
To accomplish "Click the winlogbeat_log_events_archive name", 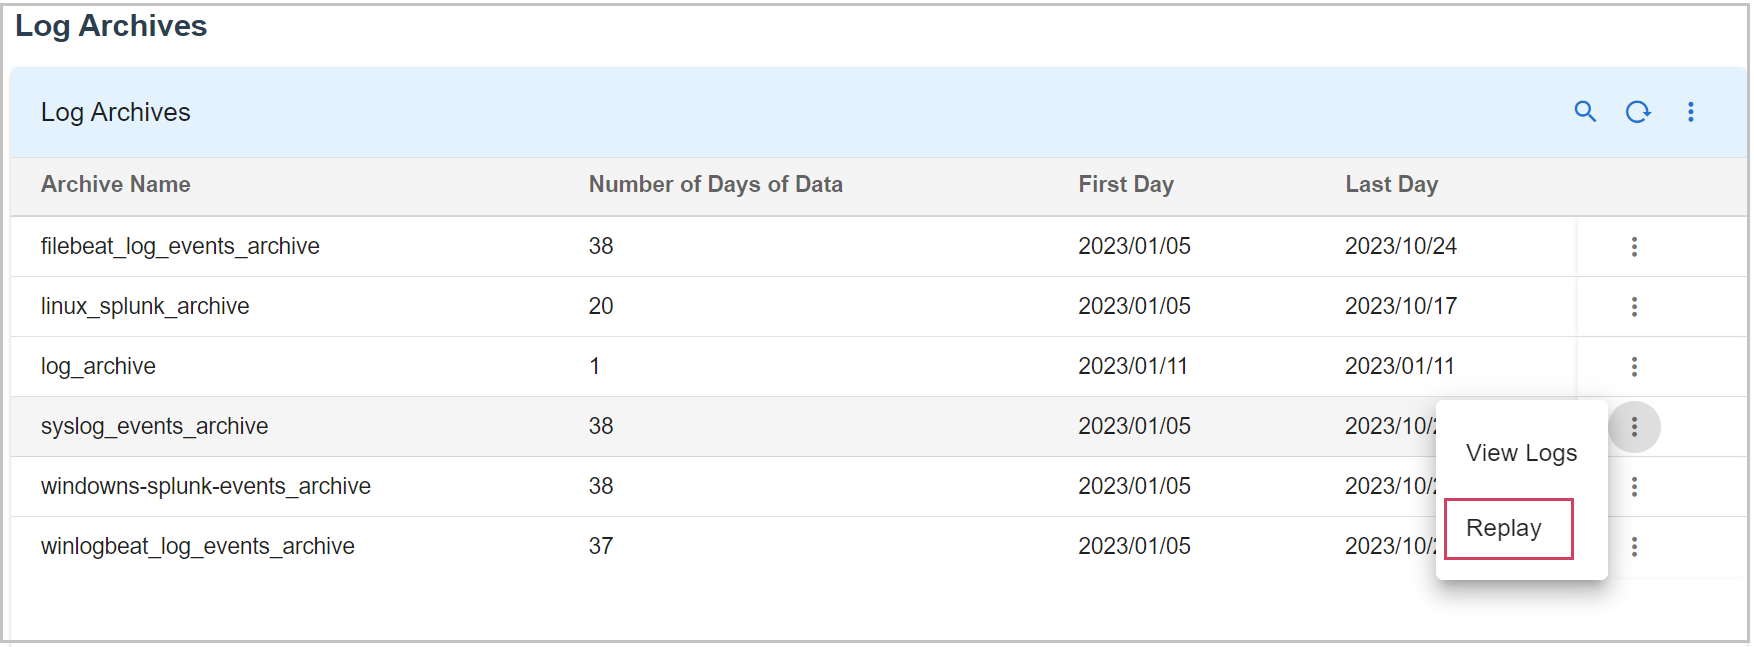I will click(197, 547).
